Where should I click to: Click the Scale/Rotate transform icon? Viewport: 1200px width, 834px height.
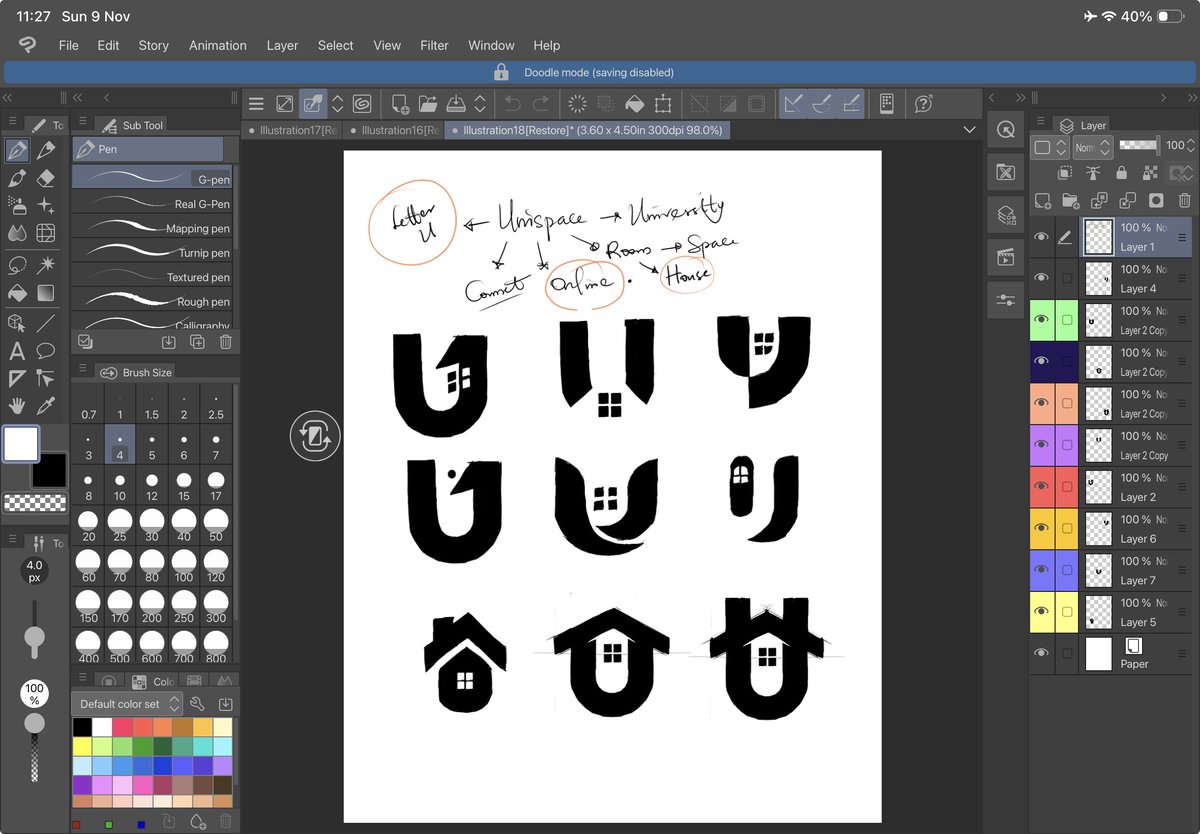point(662,103)
